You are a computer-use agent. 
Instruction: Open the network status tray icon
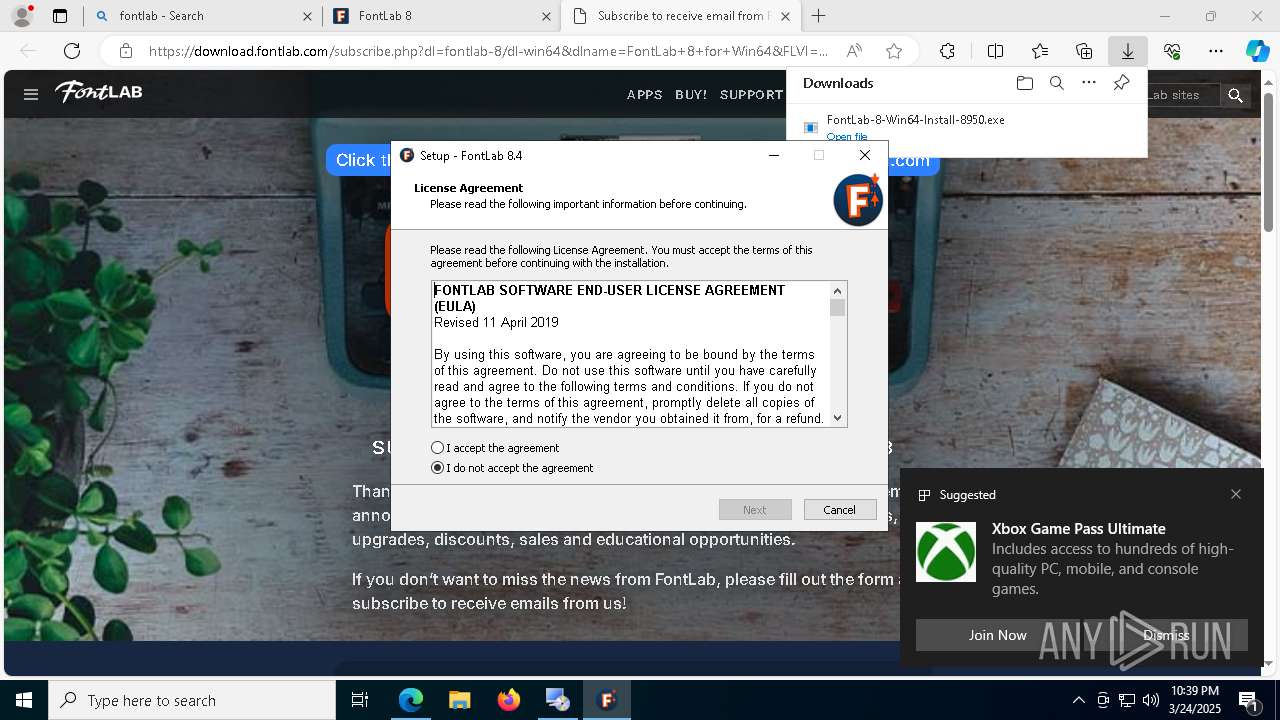(x=1127, y=700)
